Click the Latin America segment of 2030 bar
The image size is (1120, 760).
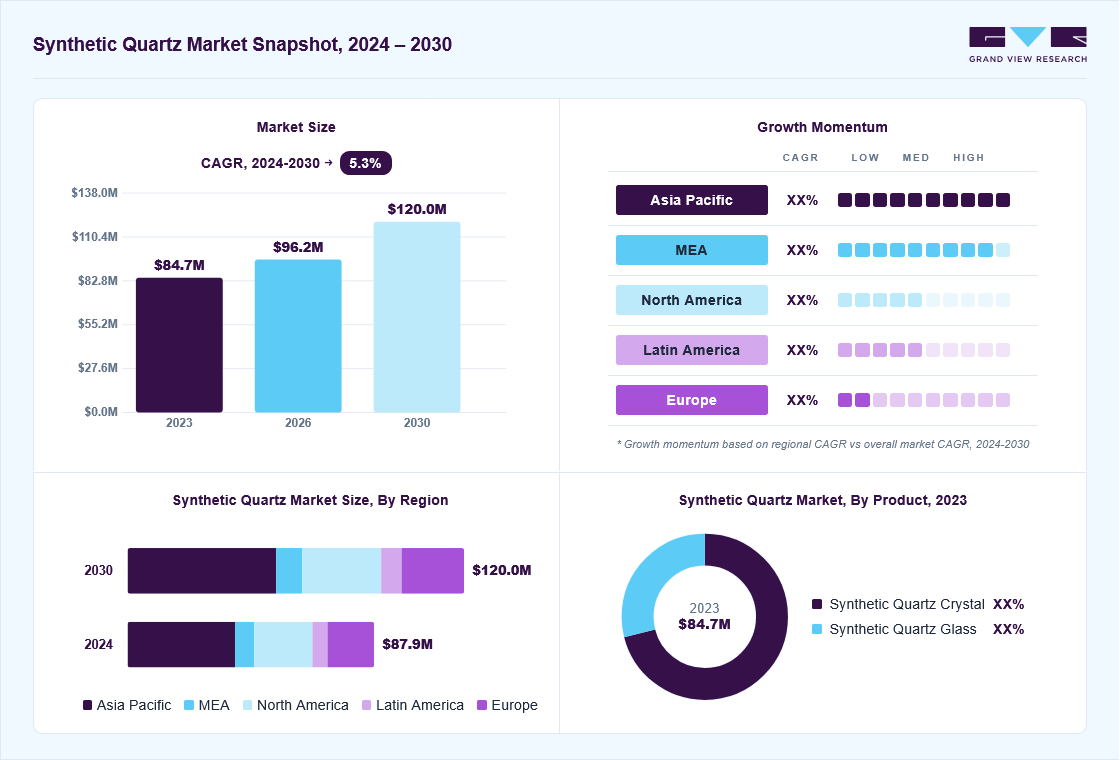pyautogui.click(x=391, y=571)
